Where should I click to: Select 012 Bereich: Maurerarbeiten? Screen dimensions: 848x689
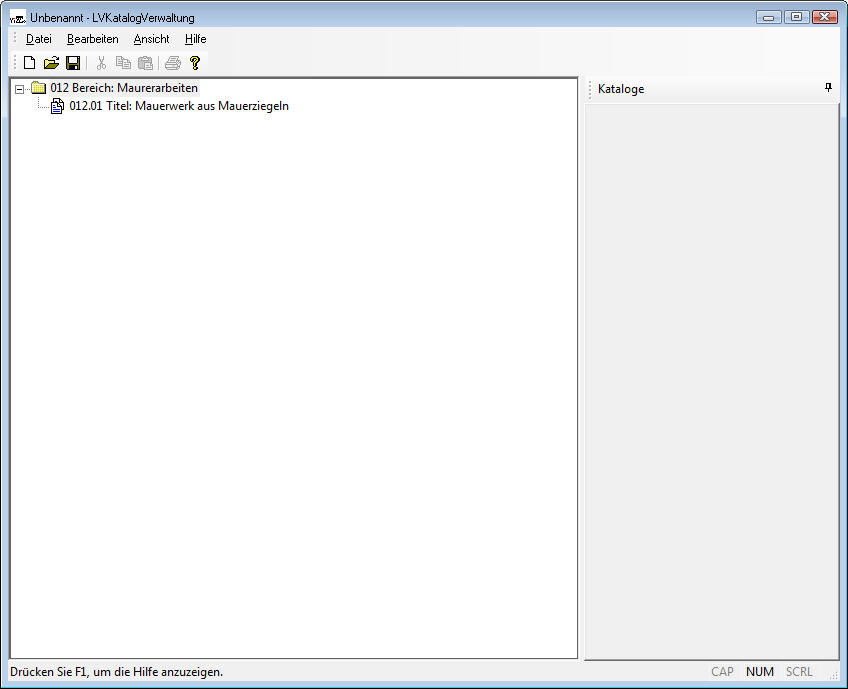tap(124, 88)
